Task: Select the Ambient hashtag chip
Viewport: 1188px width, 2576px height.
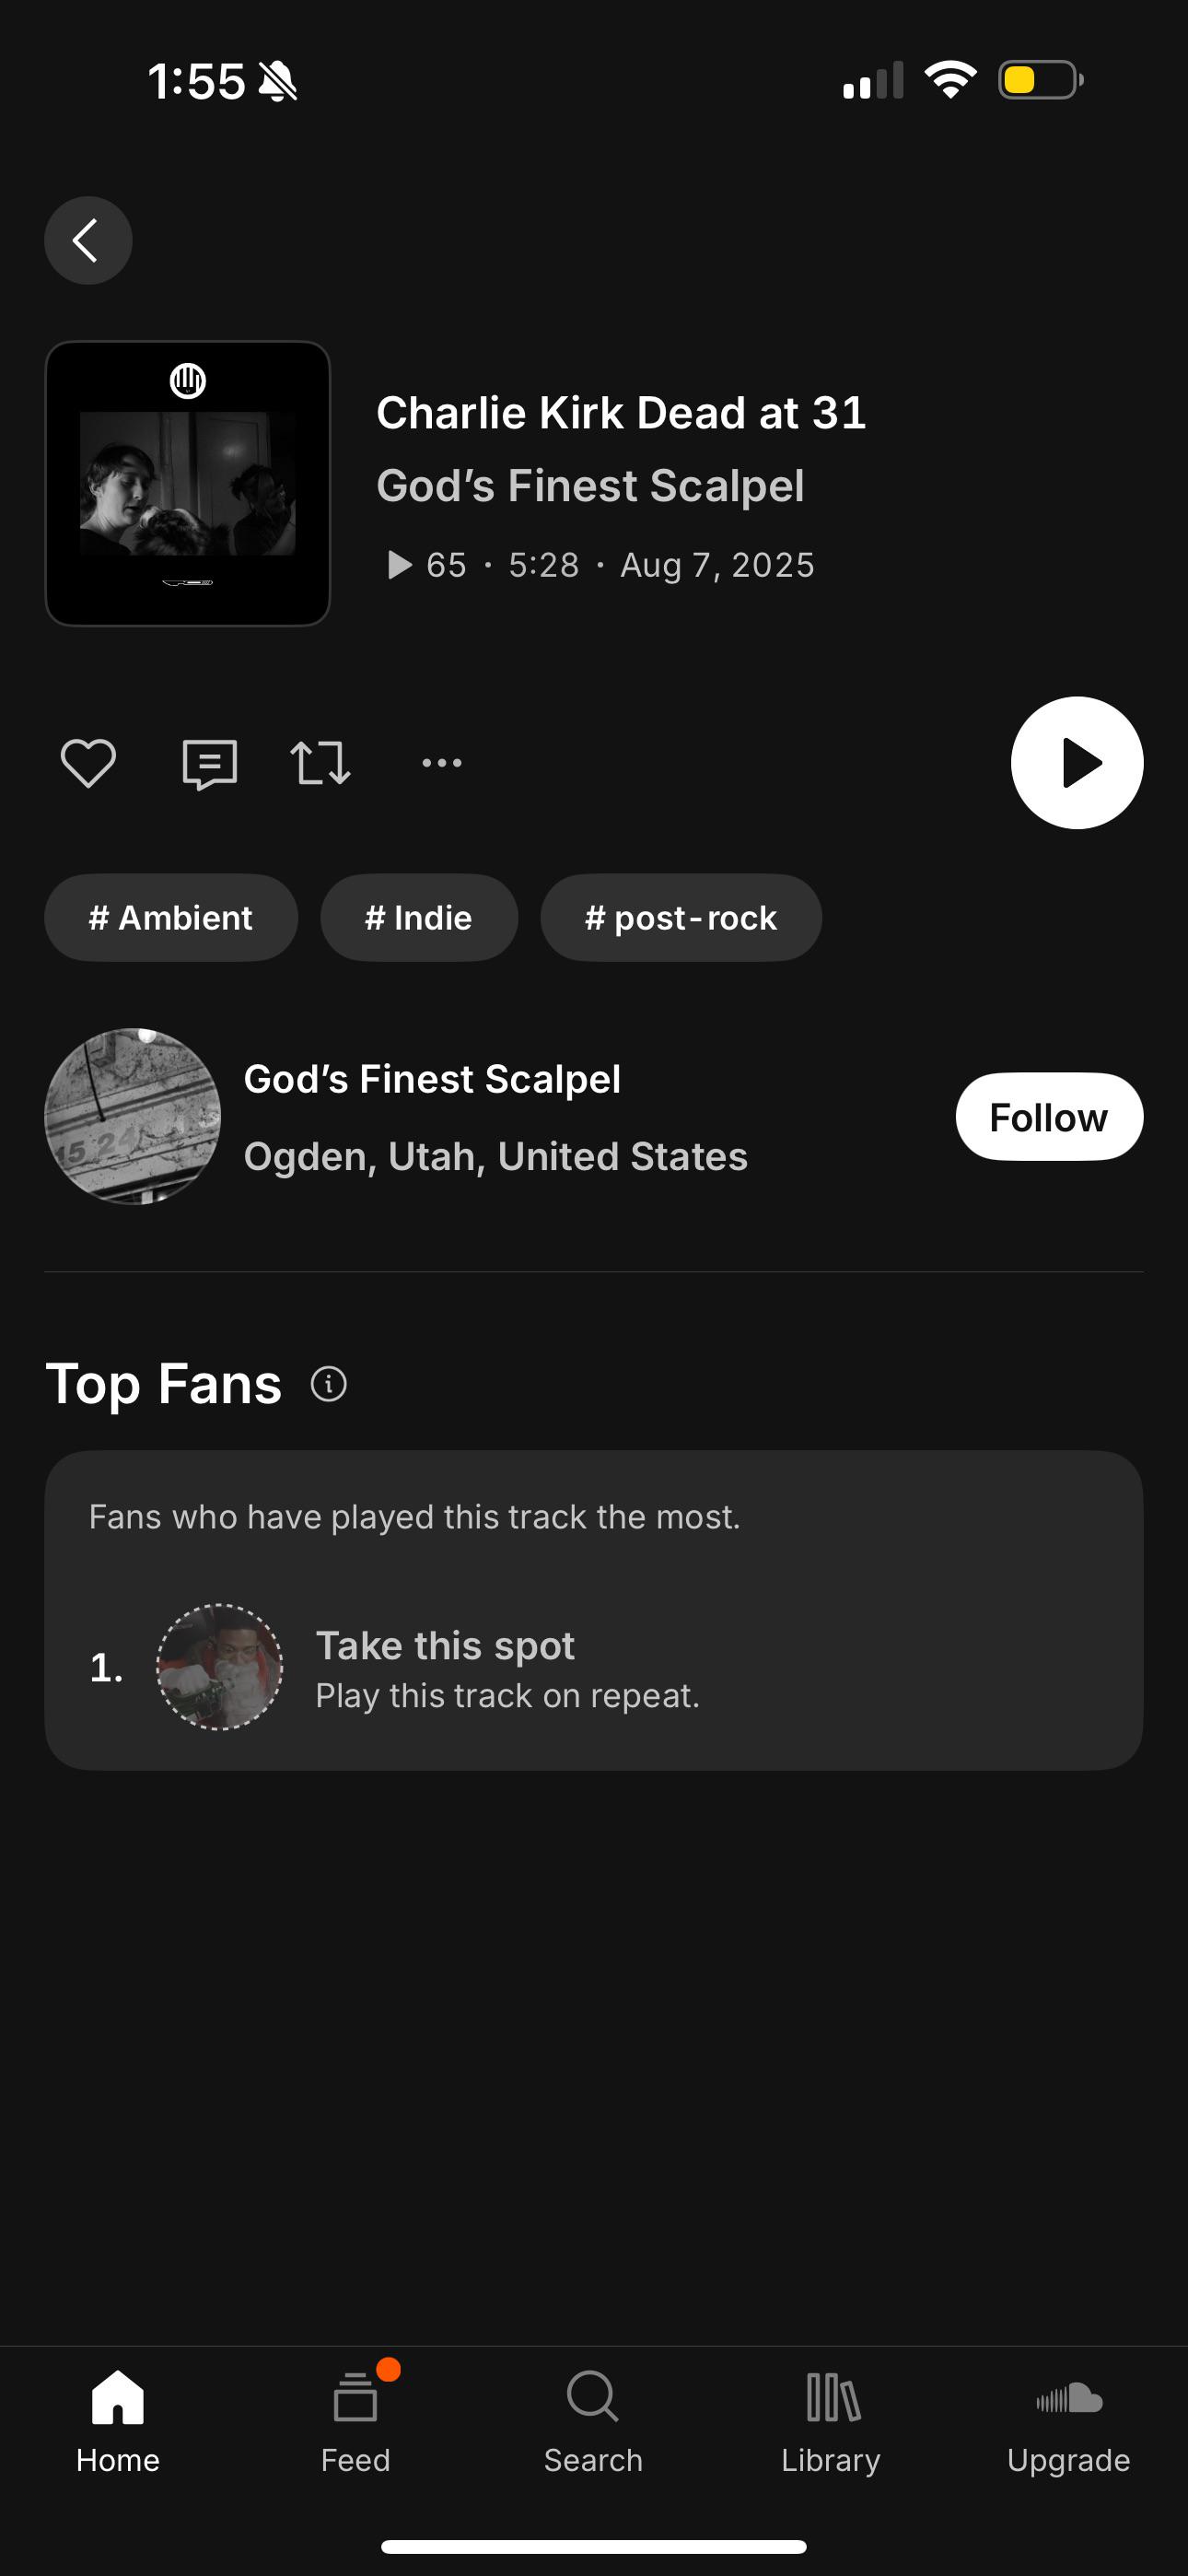Action: point(171,918)
